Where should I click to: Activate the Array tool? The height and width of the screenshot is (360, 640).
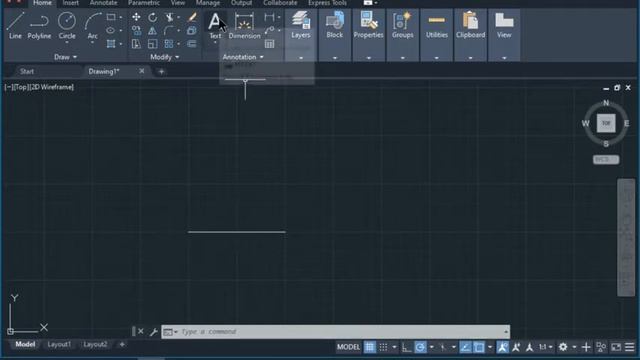169,44
